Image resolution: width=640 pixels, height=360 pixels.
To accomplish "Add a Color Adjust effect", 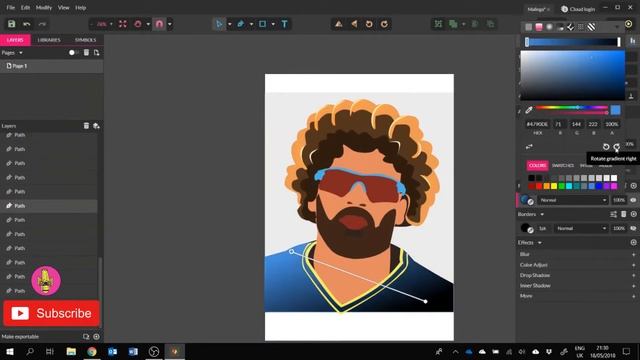I will coord(633,265).
